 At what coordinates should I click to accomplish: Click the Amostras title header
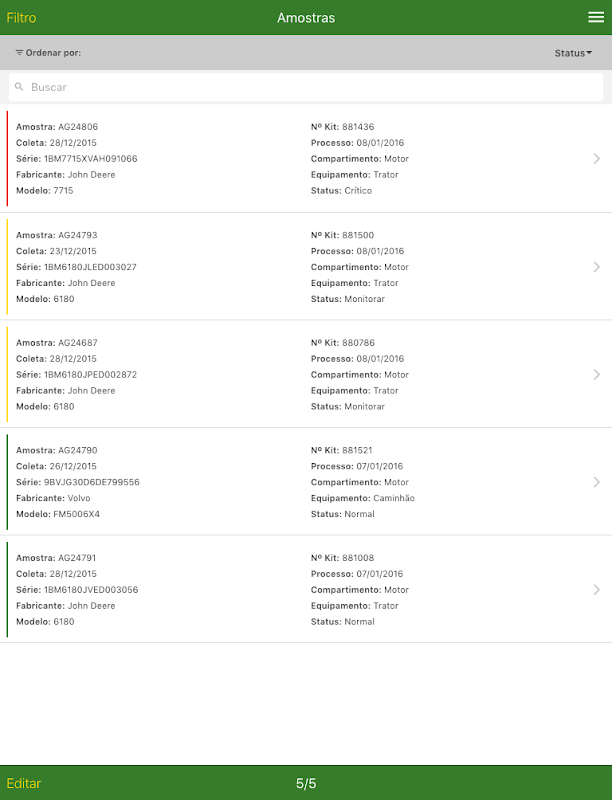(x=306, y=18)
